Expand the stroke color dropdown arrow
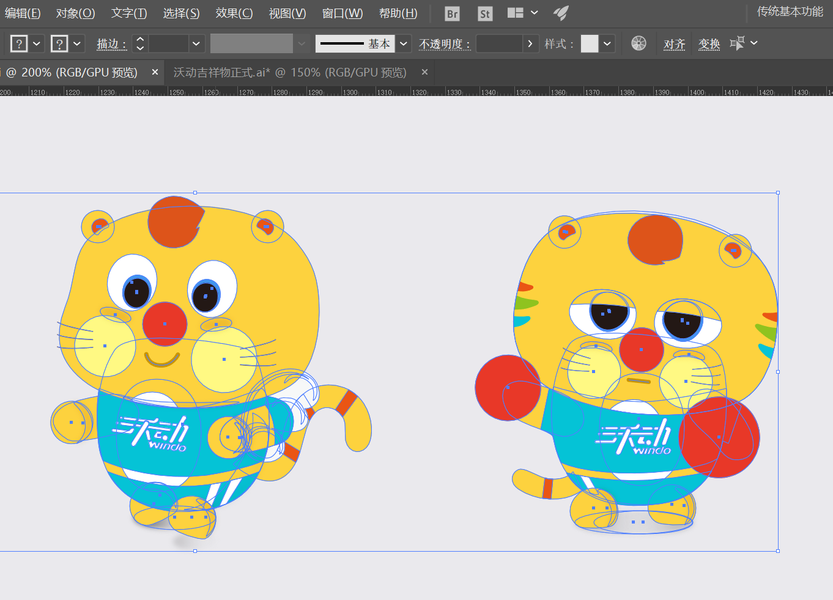 tap(77, 44)
